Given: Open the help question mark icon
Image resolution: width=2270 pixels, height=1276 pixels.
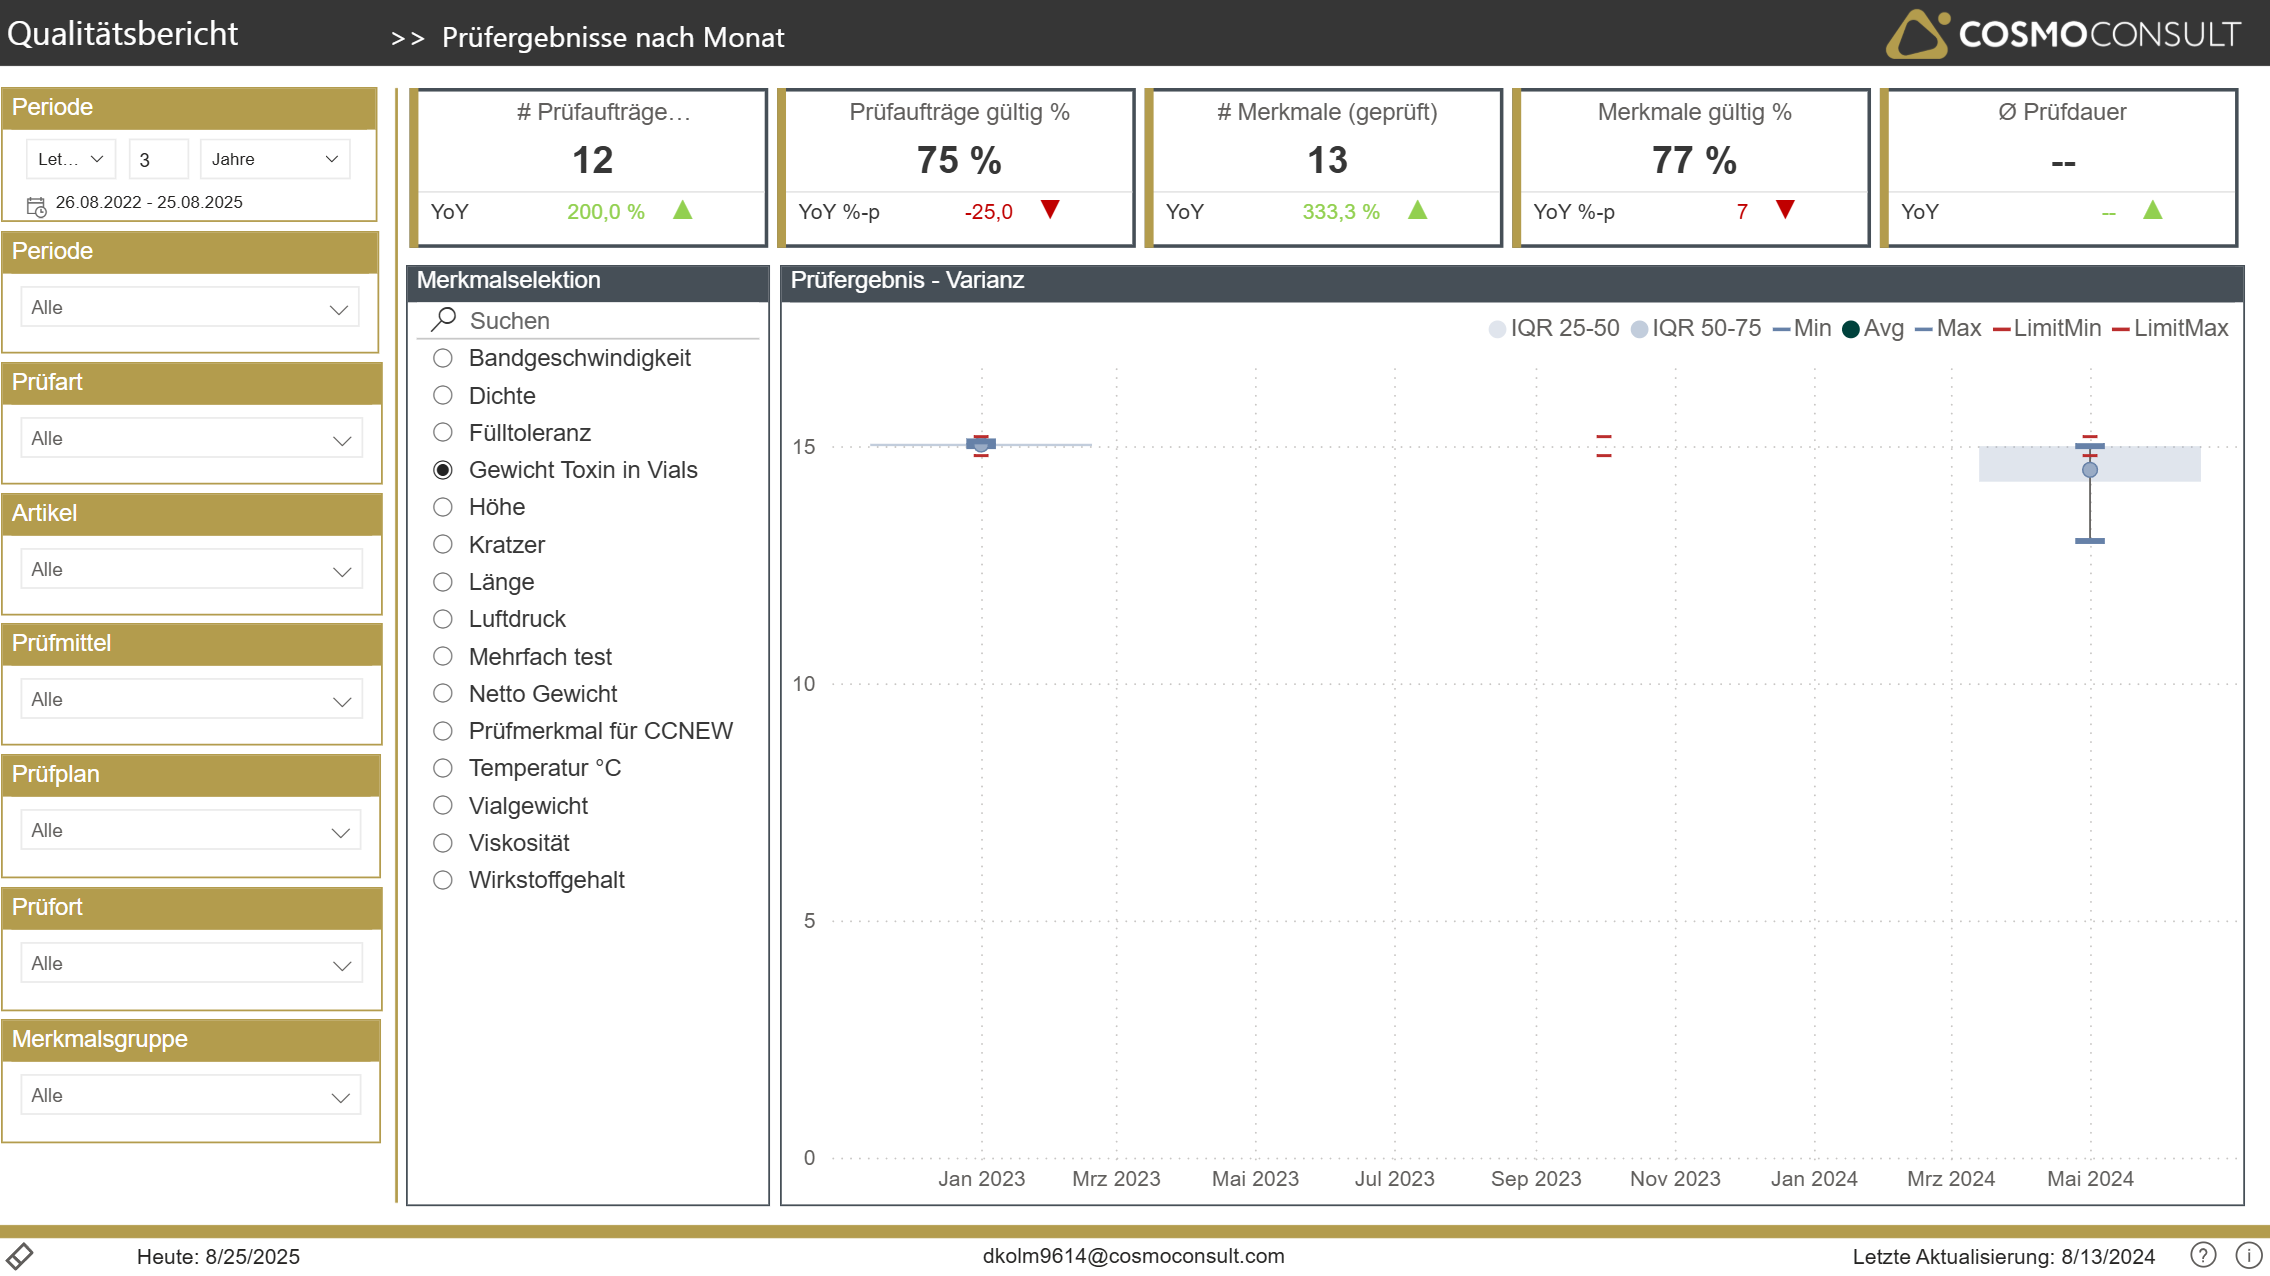Looking at the screenshot, I should [2203, 1255].
